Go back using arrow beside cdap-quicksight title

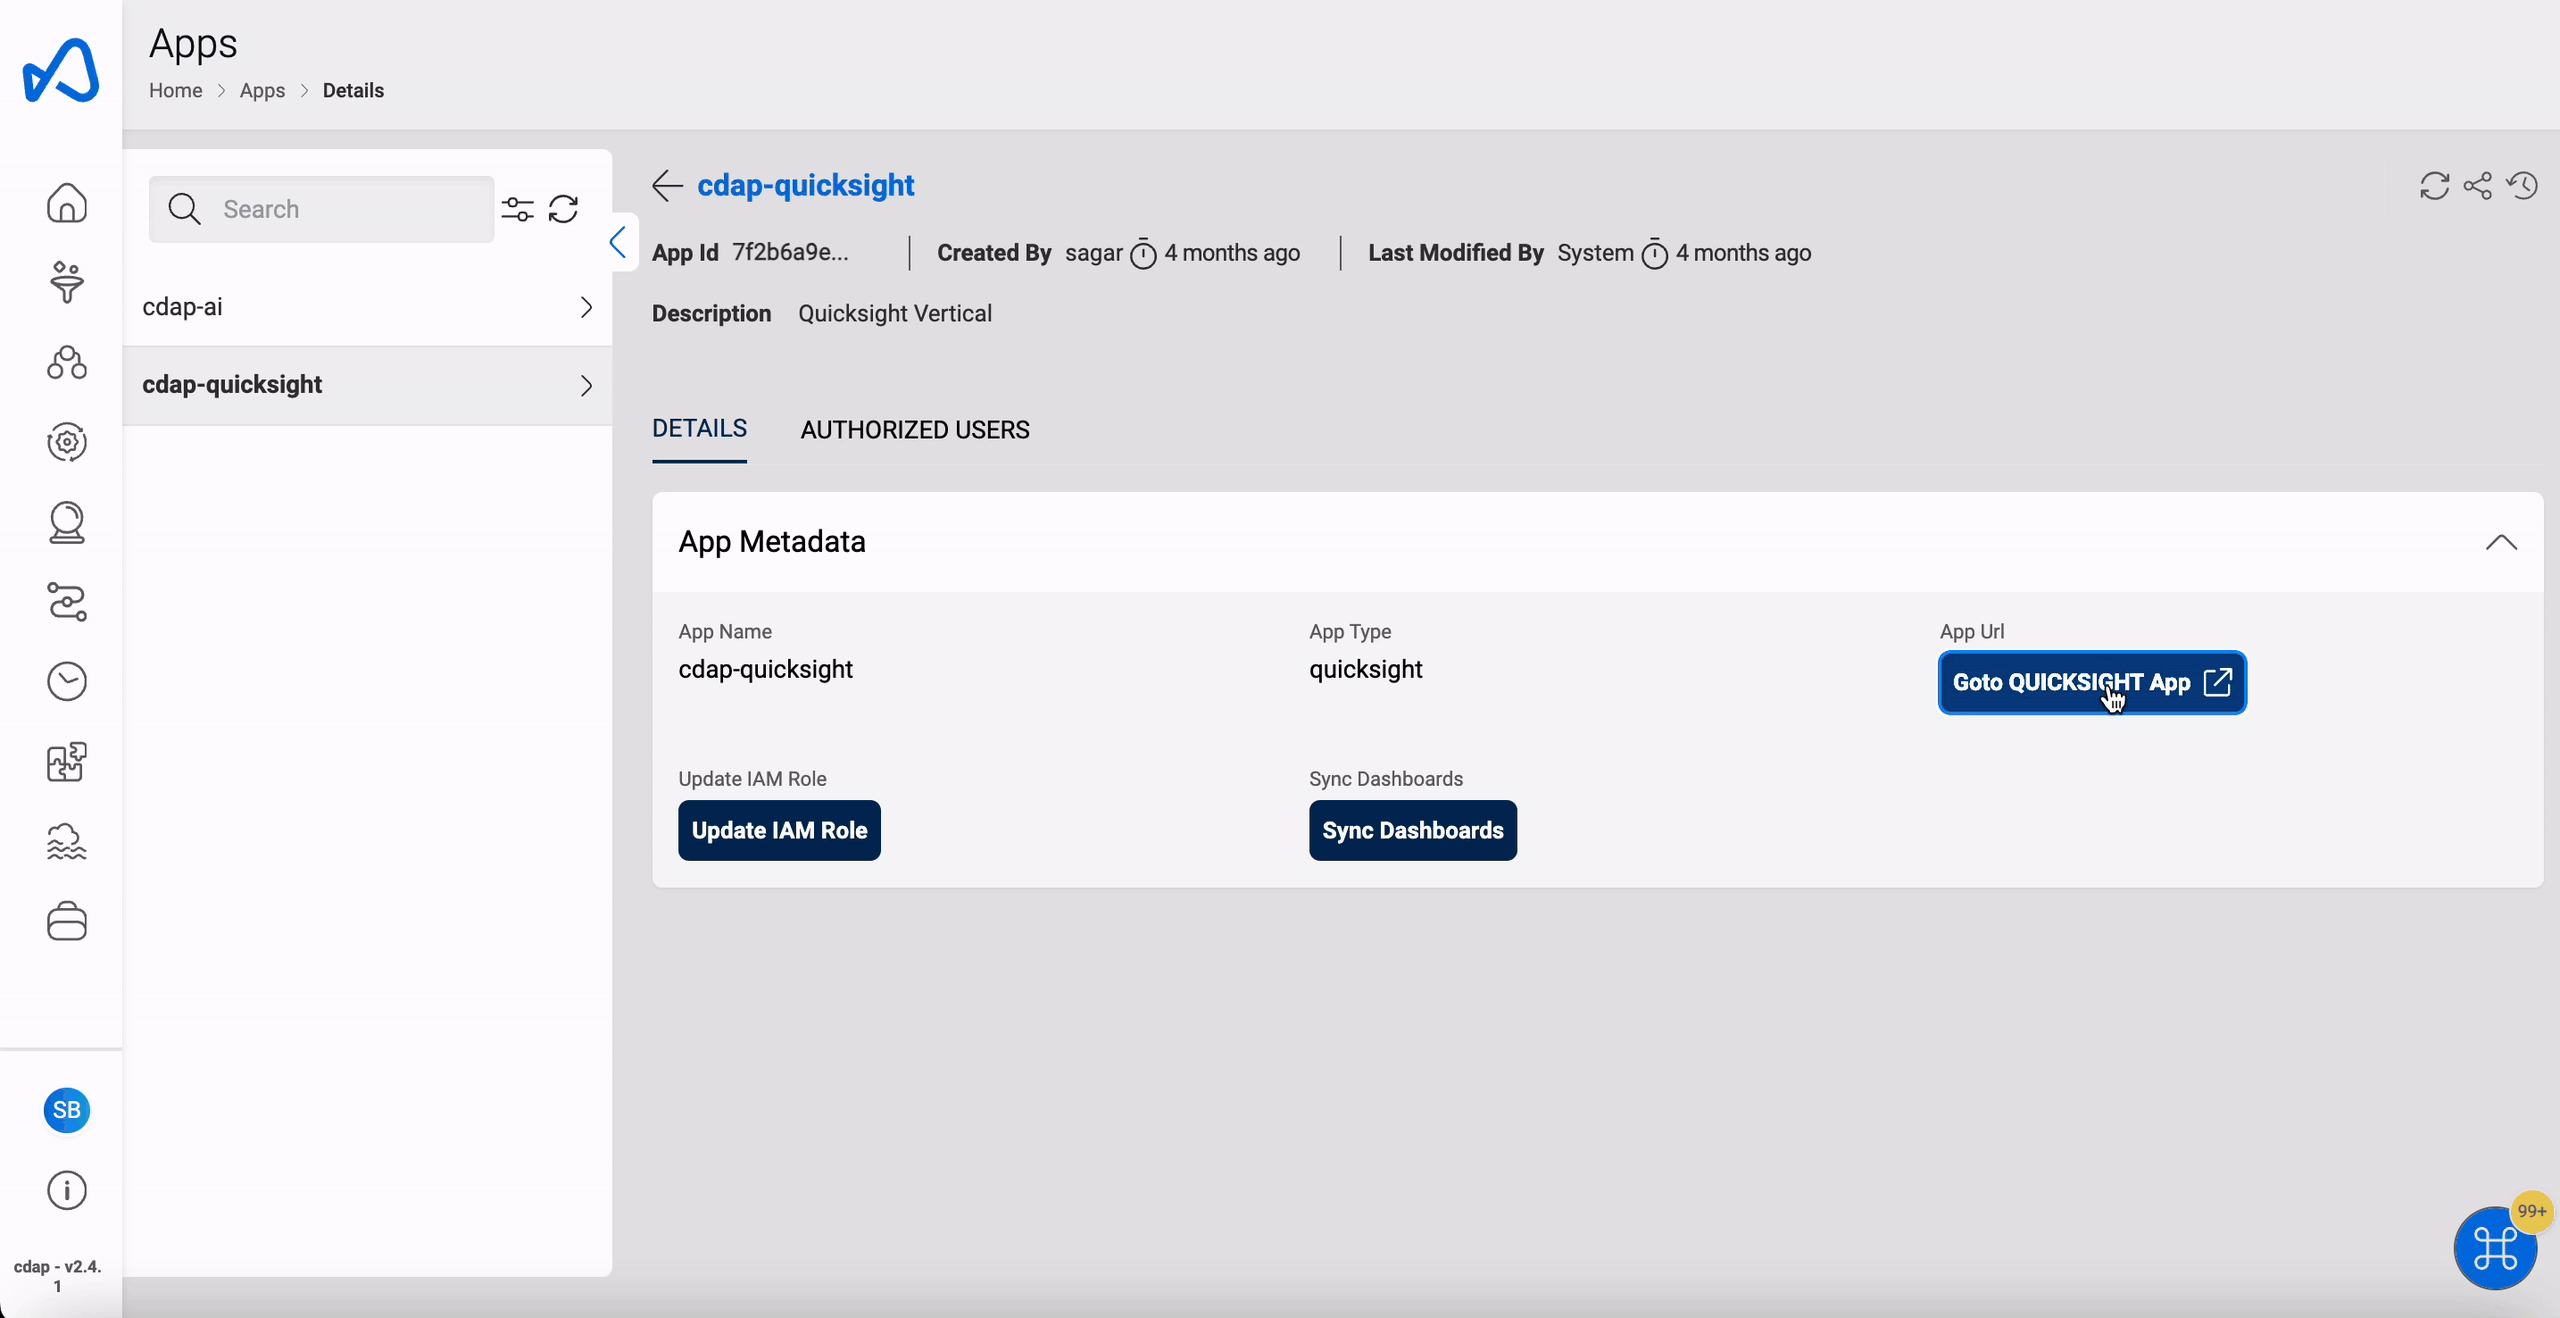[x=667, y=185]
